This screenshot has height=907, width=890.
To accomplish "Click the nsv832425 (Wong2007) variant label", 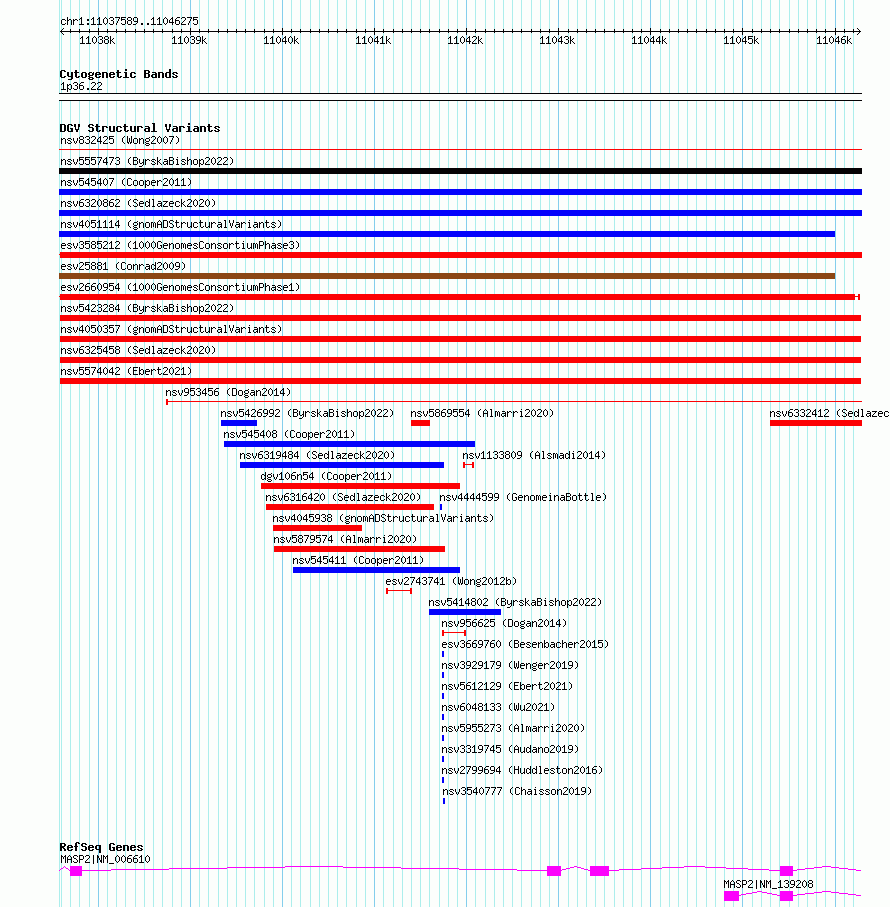I will (x=120, y=141).
